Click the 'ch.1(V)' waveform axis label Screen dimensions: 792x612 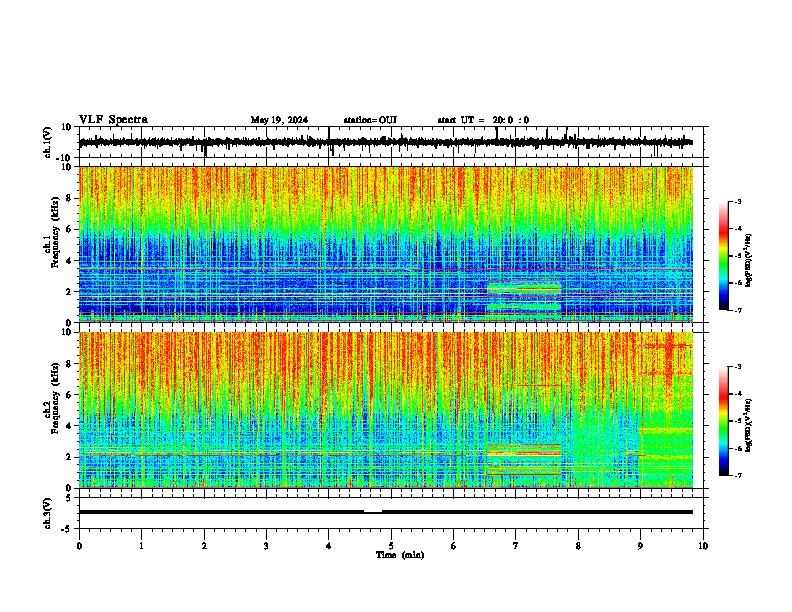point(48,142)
